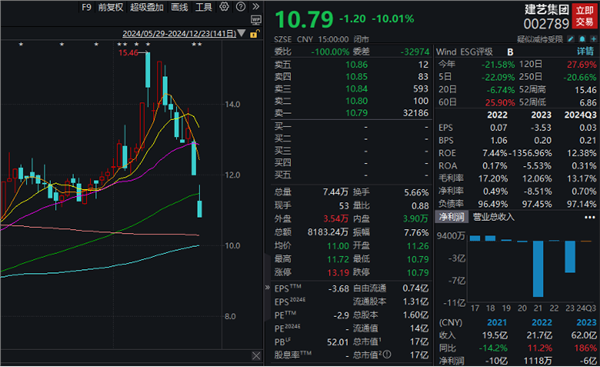Viewport: 600px width, 367px height.
Task: Open the help question-mark icon
Action: 241,7
